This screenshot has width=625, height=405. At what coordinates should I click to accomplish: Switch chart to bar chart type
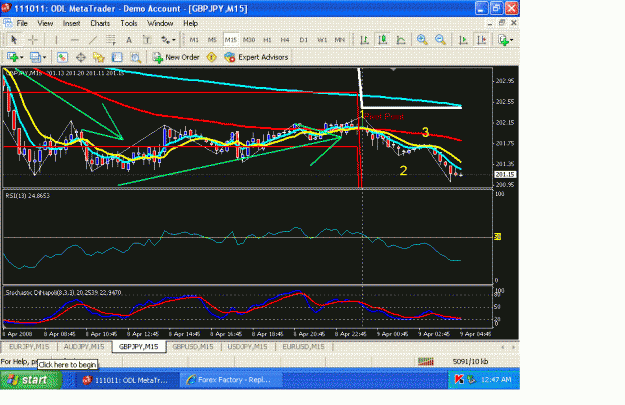[x=364, y=39]
